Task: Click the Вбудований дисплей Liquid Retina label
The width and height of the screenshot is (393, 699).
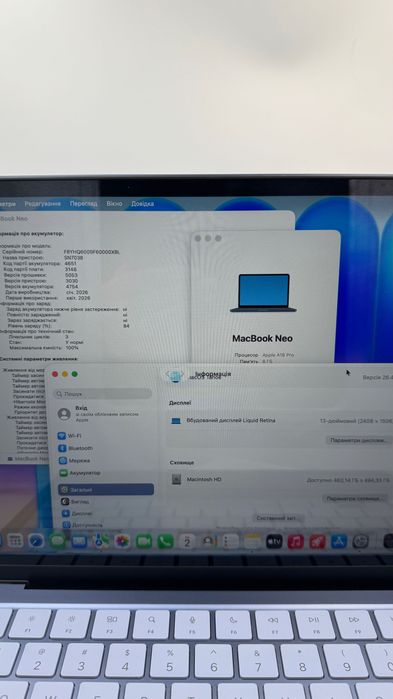Action: (x=231, y=420)
